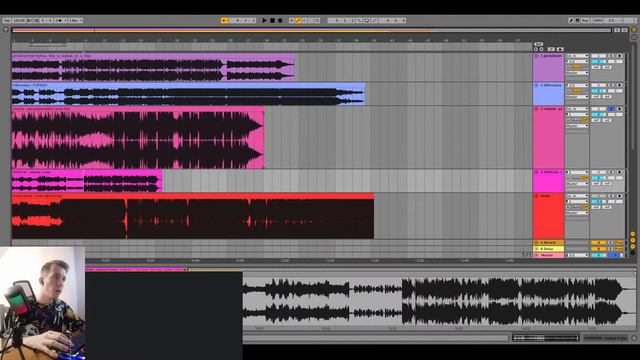Open the global quantization menu showing 1 Bar
640x360 pixels.
[x=76, y=20]
